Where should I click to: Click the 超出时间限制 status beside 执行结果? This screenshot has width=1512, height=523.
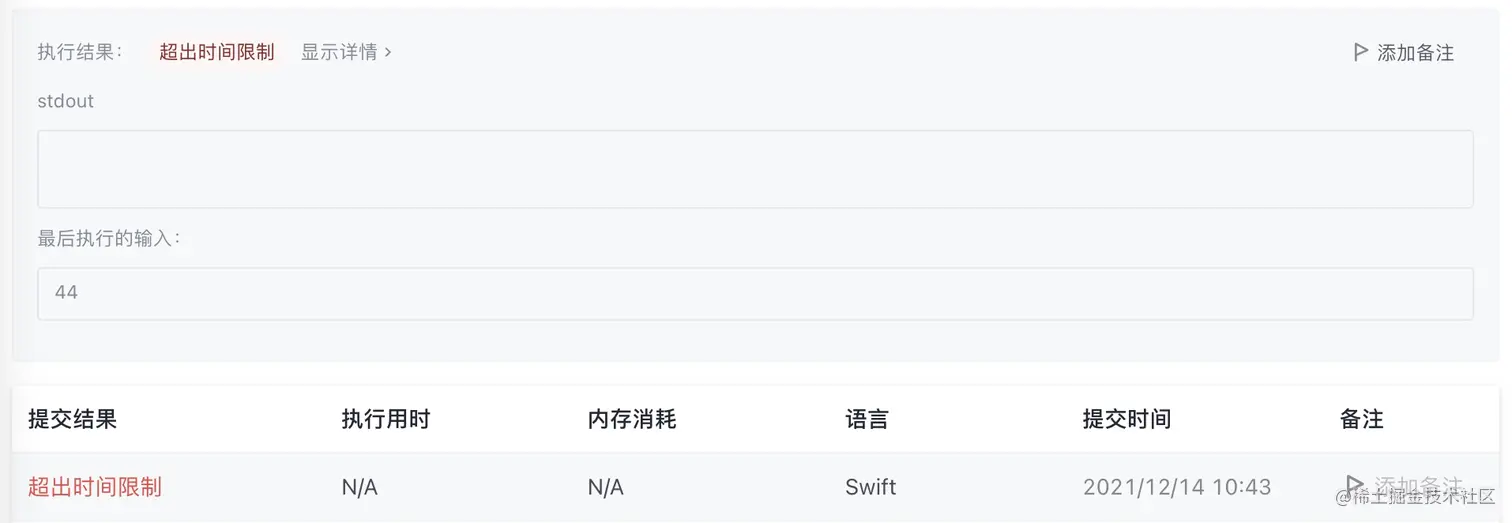pyautogui.click(x=216, y=52)
